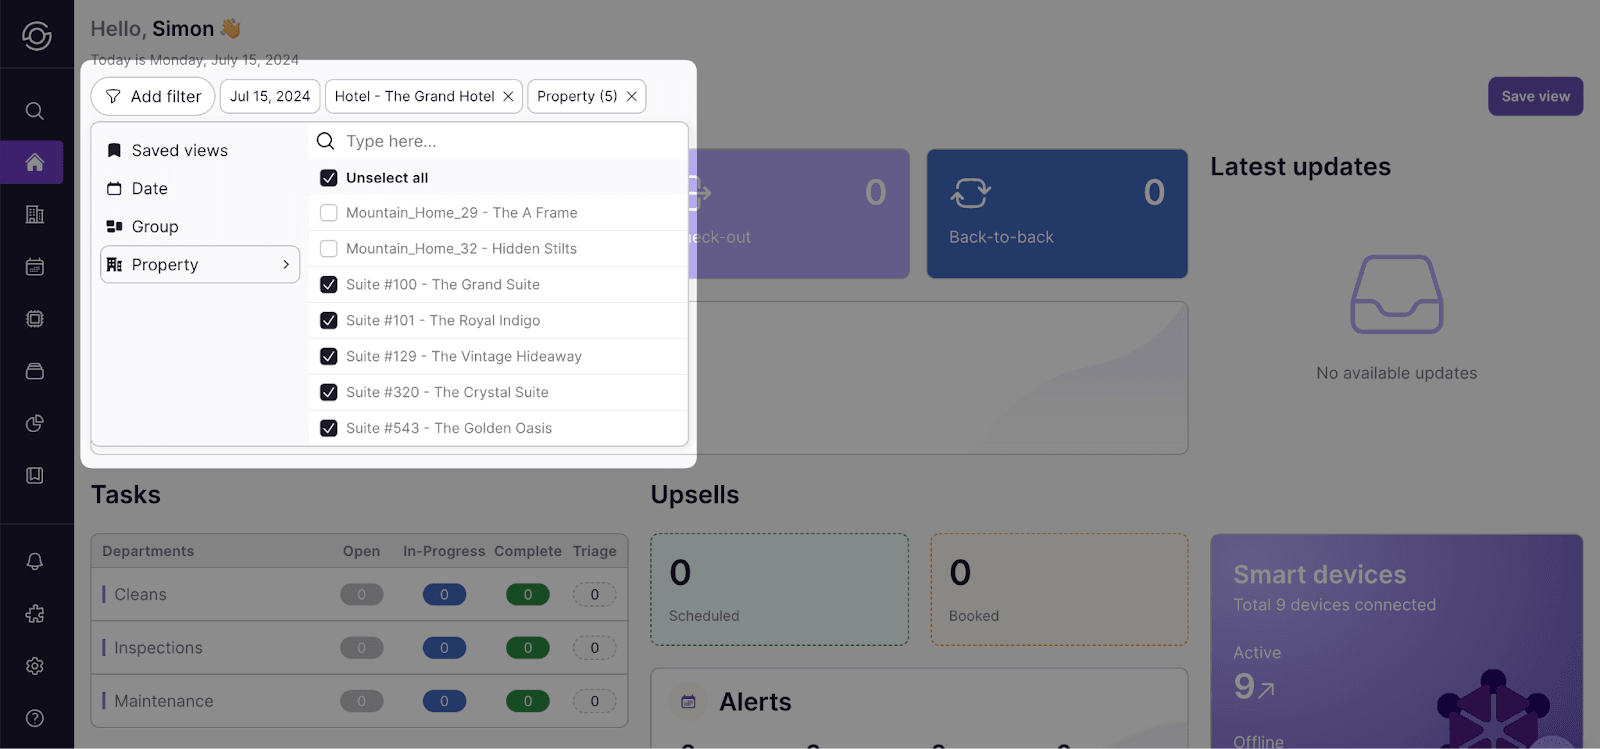Image resolution: width=1600 pixels, height=749 pixels.
Task: Click the Maintenance Triage count badge
Action: [594, 701]
